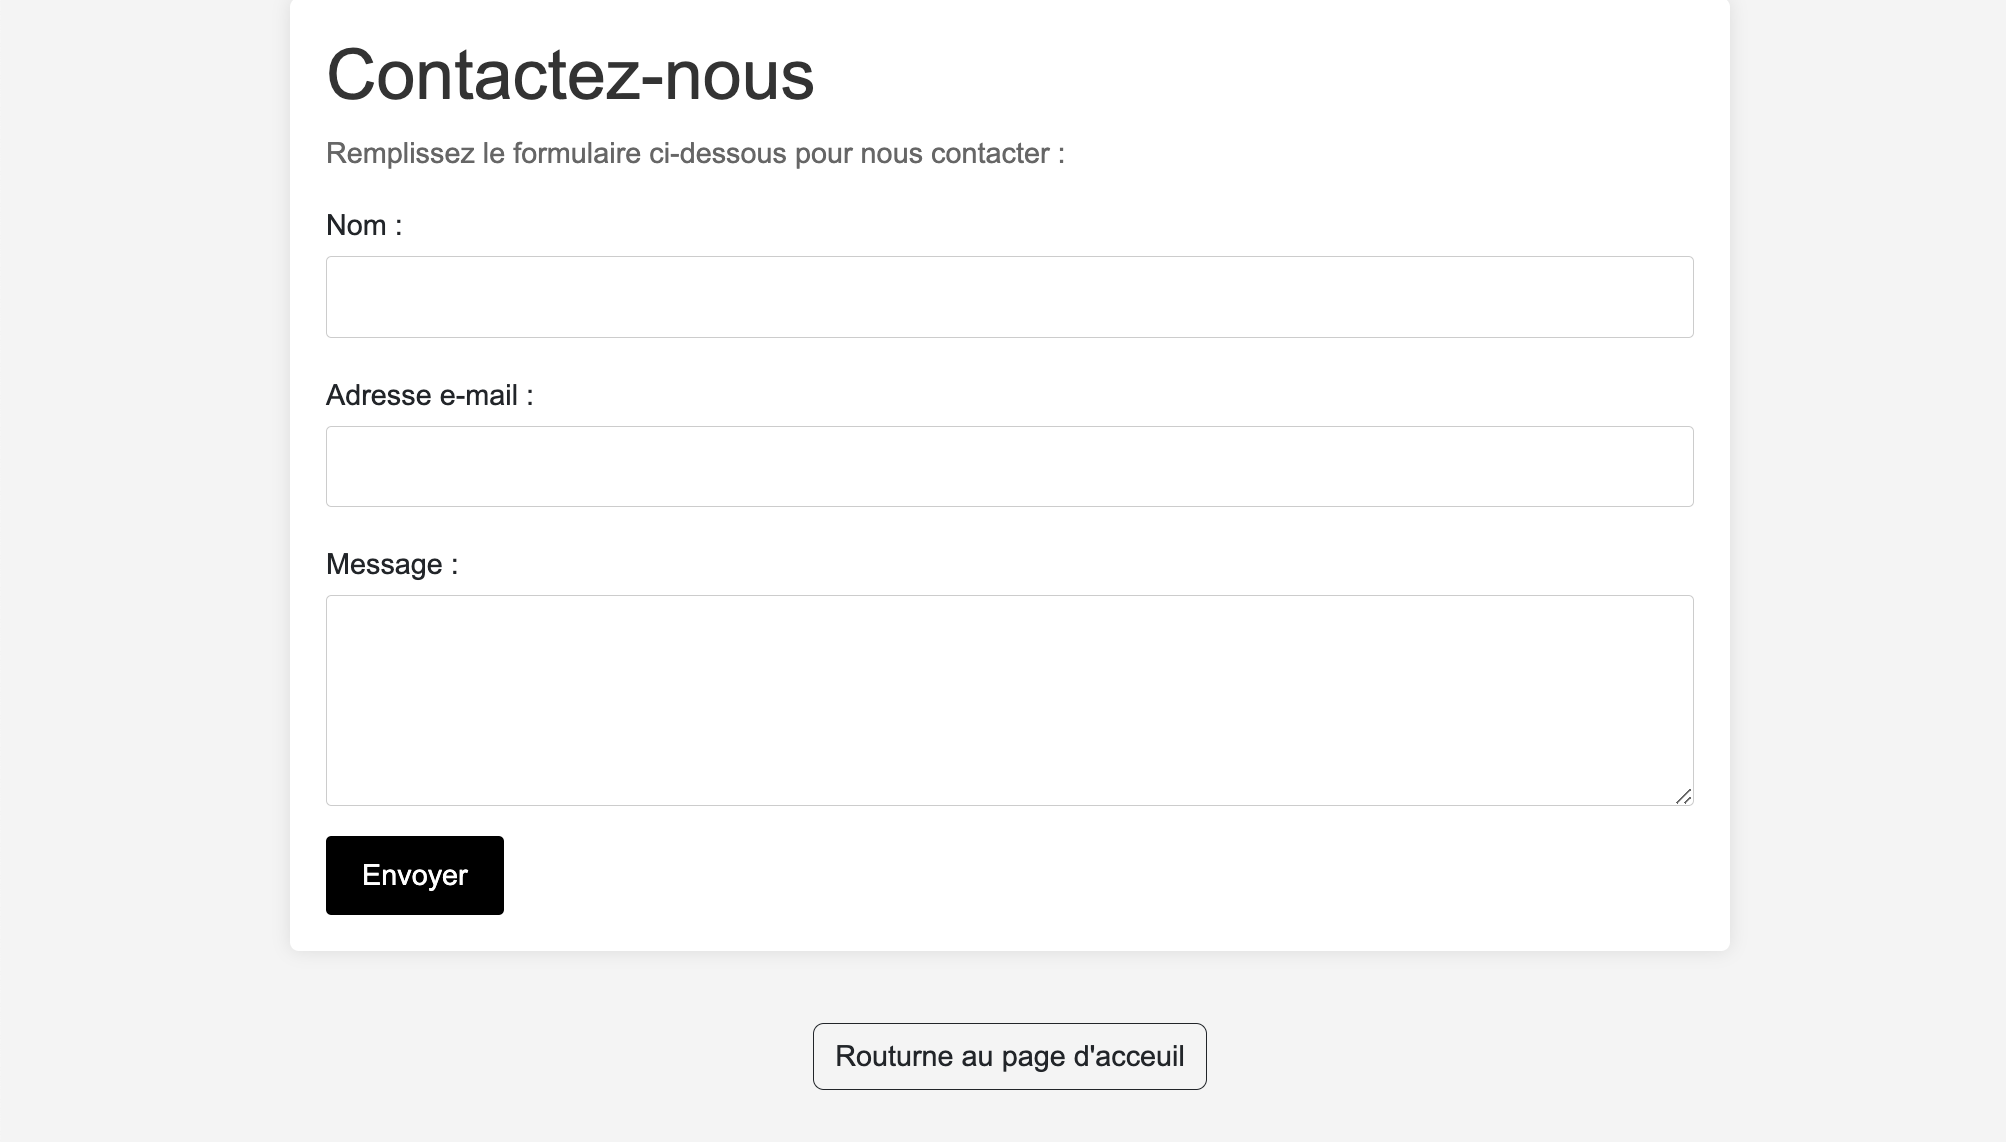
Task: Click the word 'contacter' in subtitle
Action: (990, 154)
